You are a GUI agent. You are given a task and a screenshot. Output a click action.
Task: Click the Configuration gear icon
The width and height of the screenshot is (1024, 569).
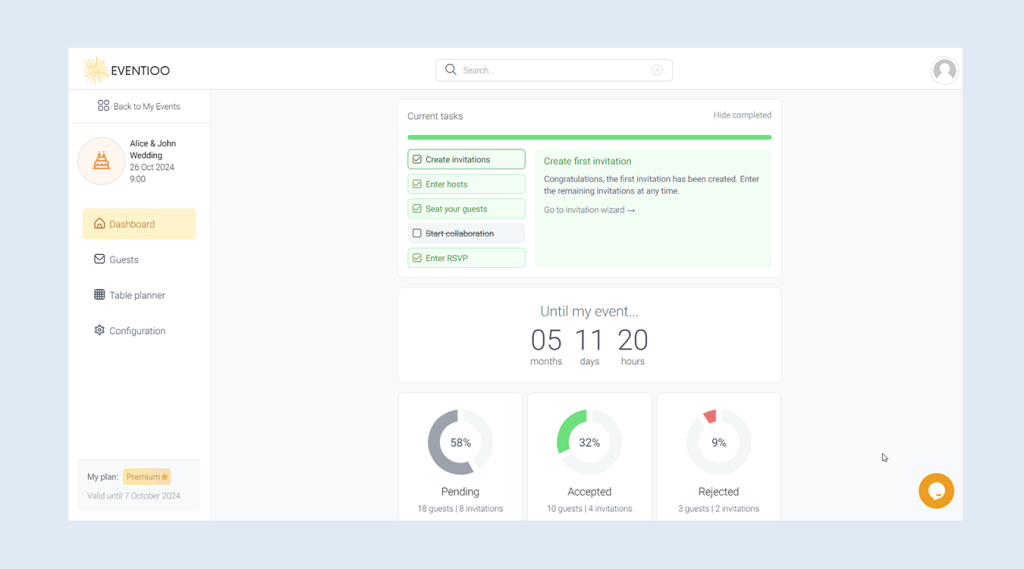(x=99, y=330)
